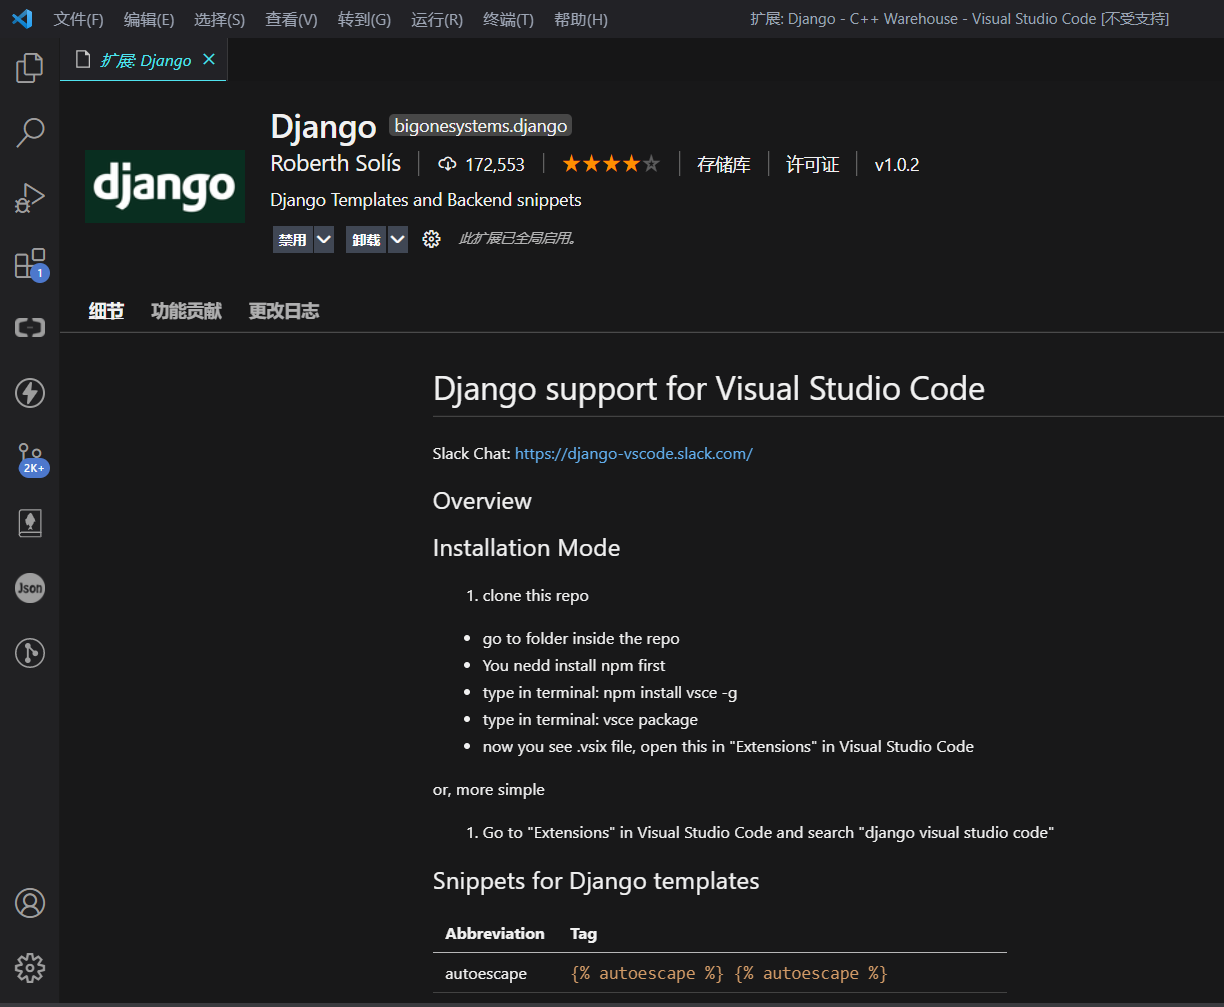
Task: Click the Tag column header
Action: tap(583, 933)
